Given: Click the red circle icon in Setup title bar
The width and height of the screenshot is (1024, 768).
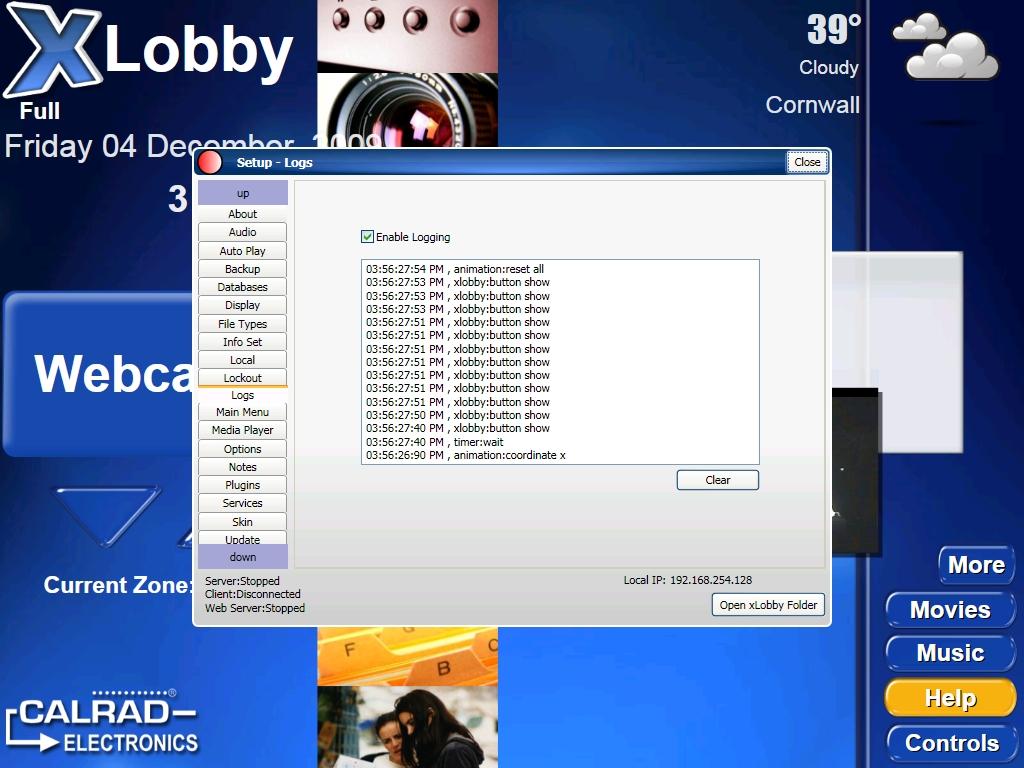Looking at the screenshot, I should (x=210, y=162).
